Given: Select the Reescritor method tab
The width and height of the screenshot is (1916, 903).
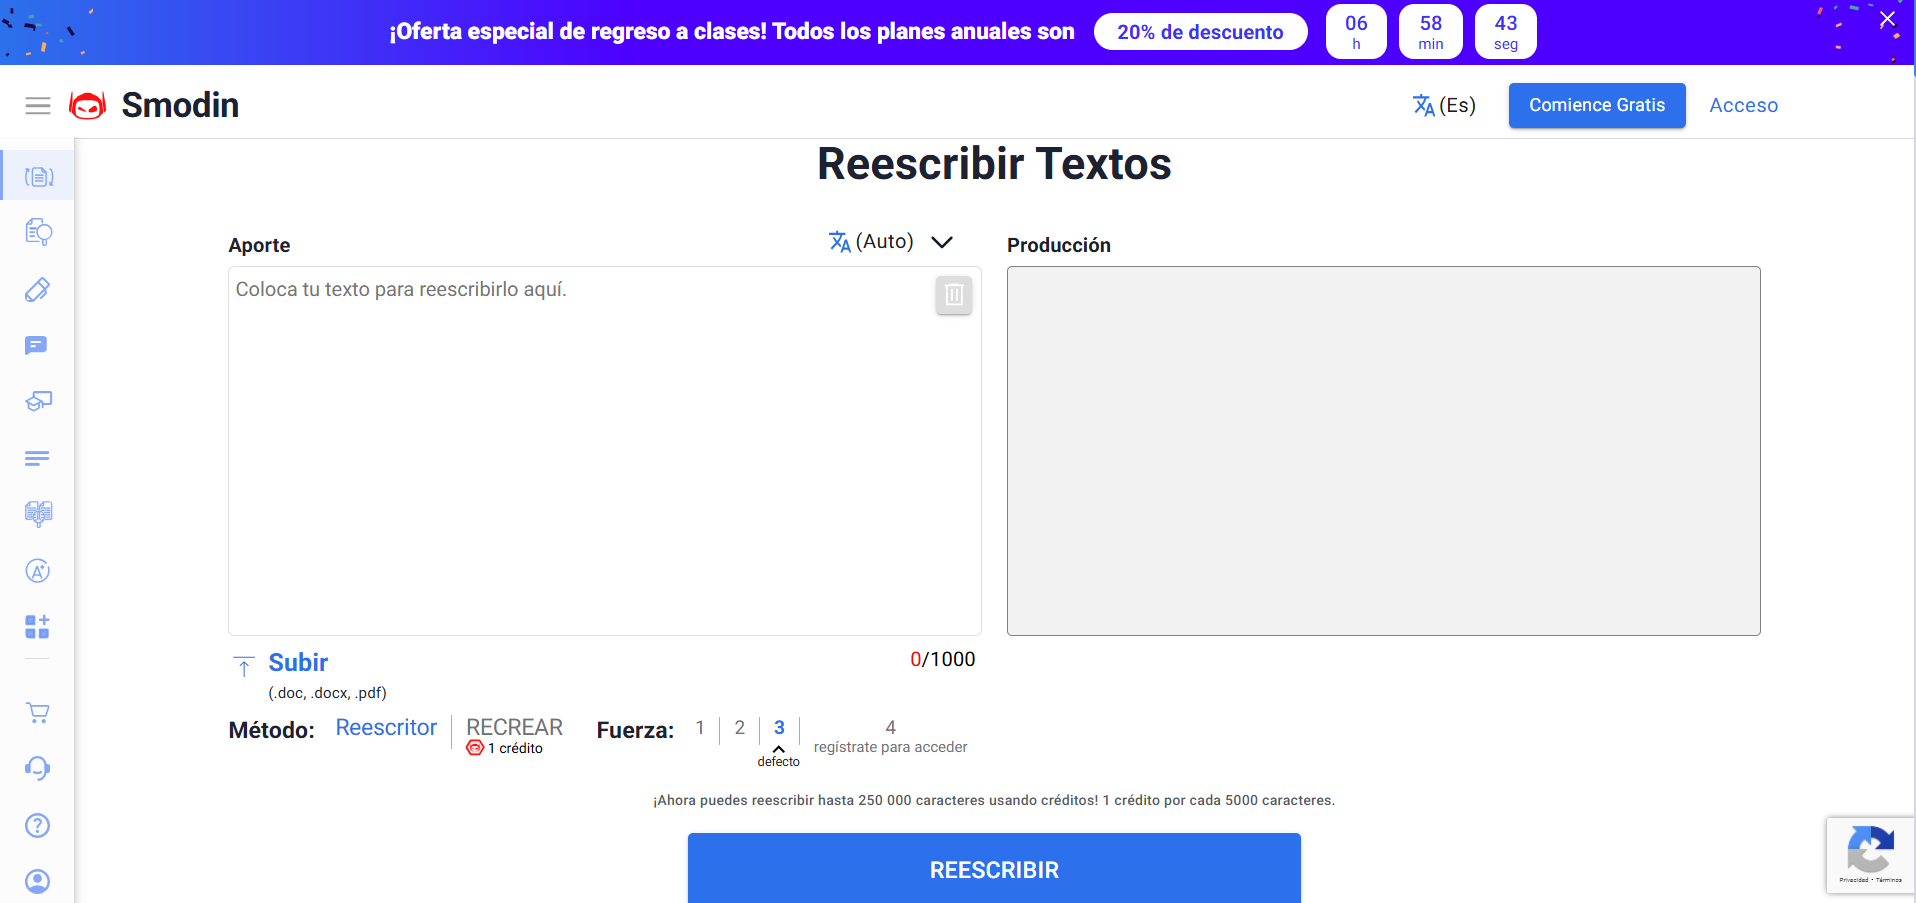Looking at the screenshot, I should pyautogui.click(x=386, y=728).
